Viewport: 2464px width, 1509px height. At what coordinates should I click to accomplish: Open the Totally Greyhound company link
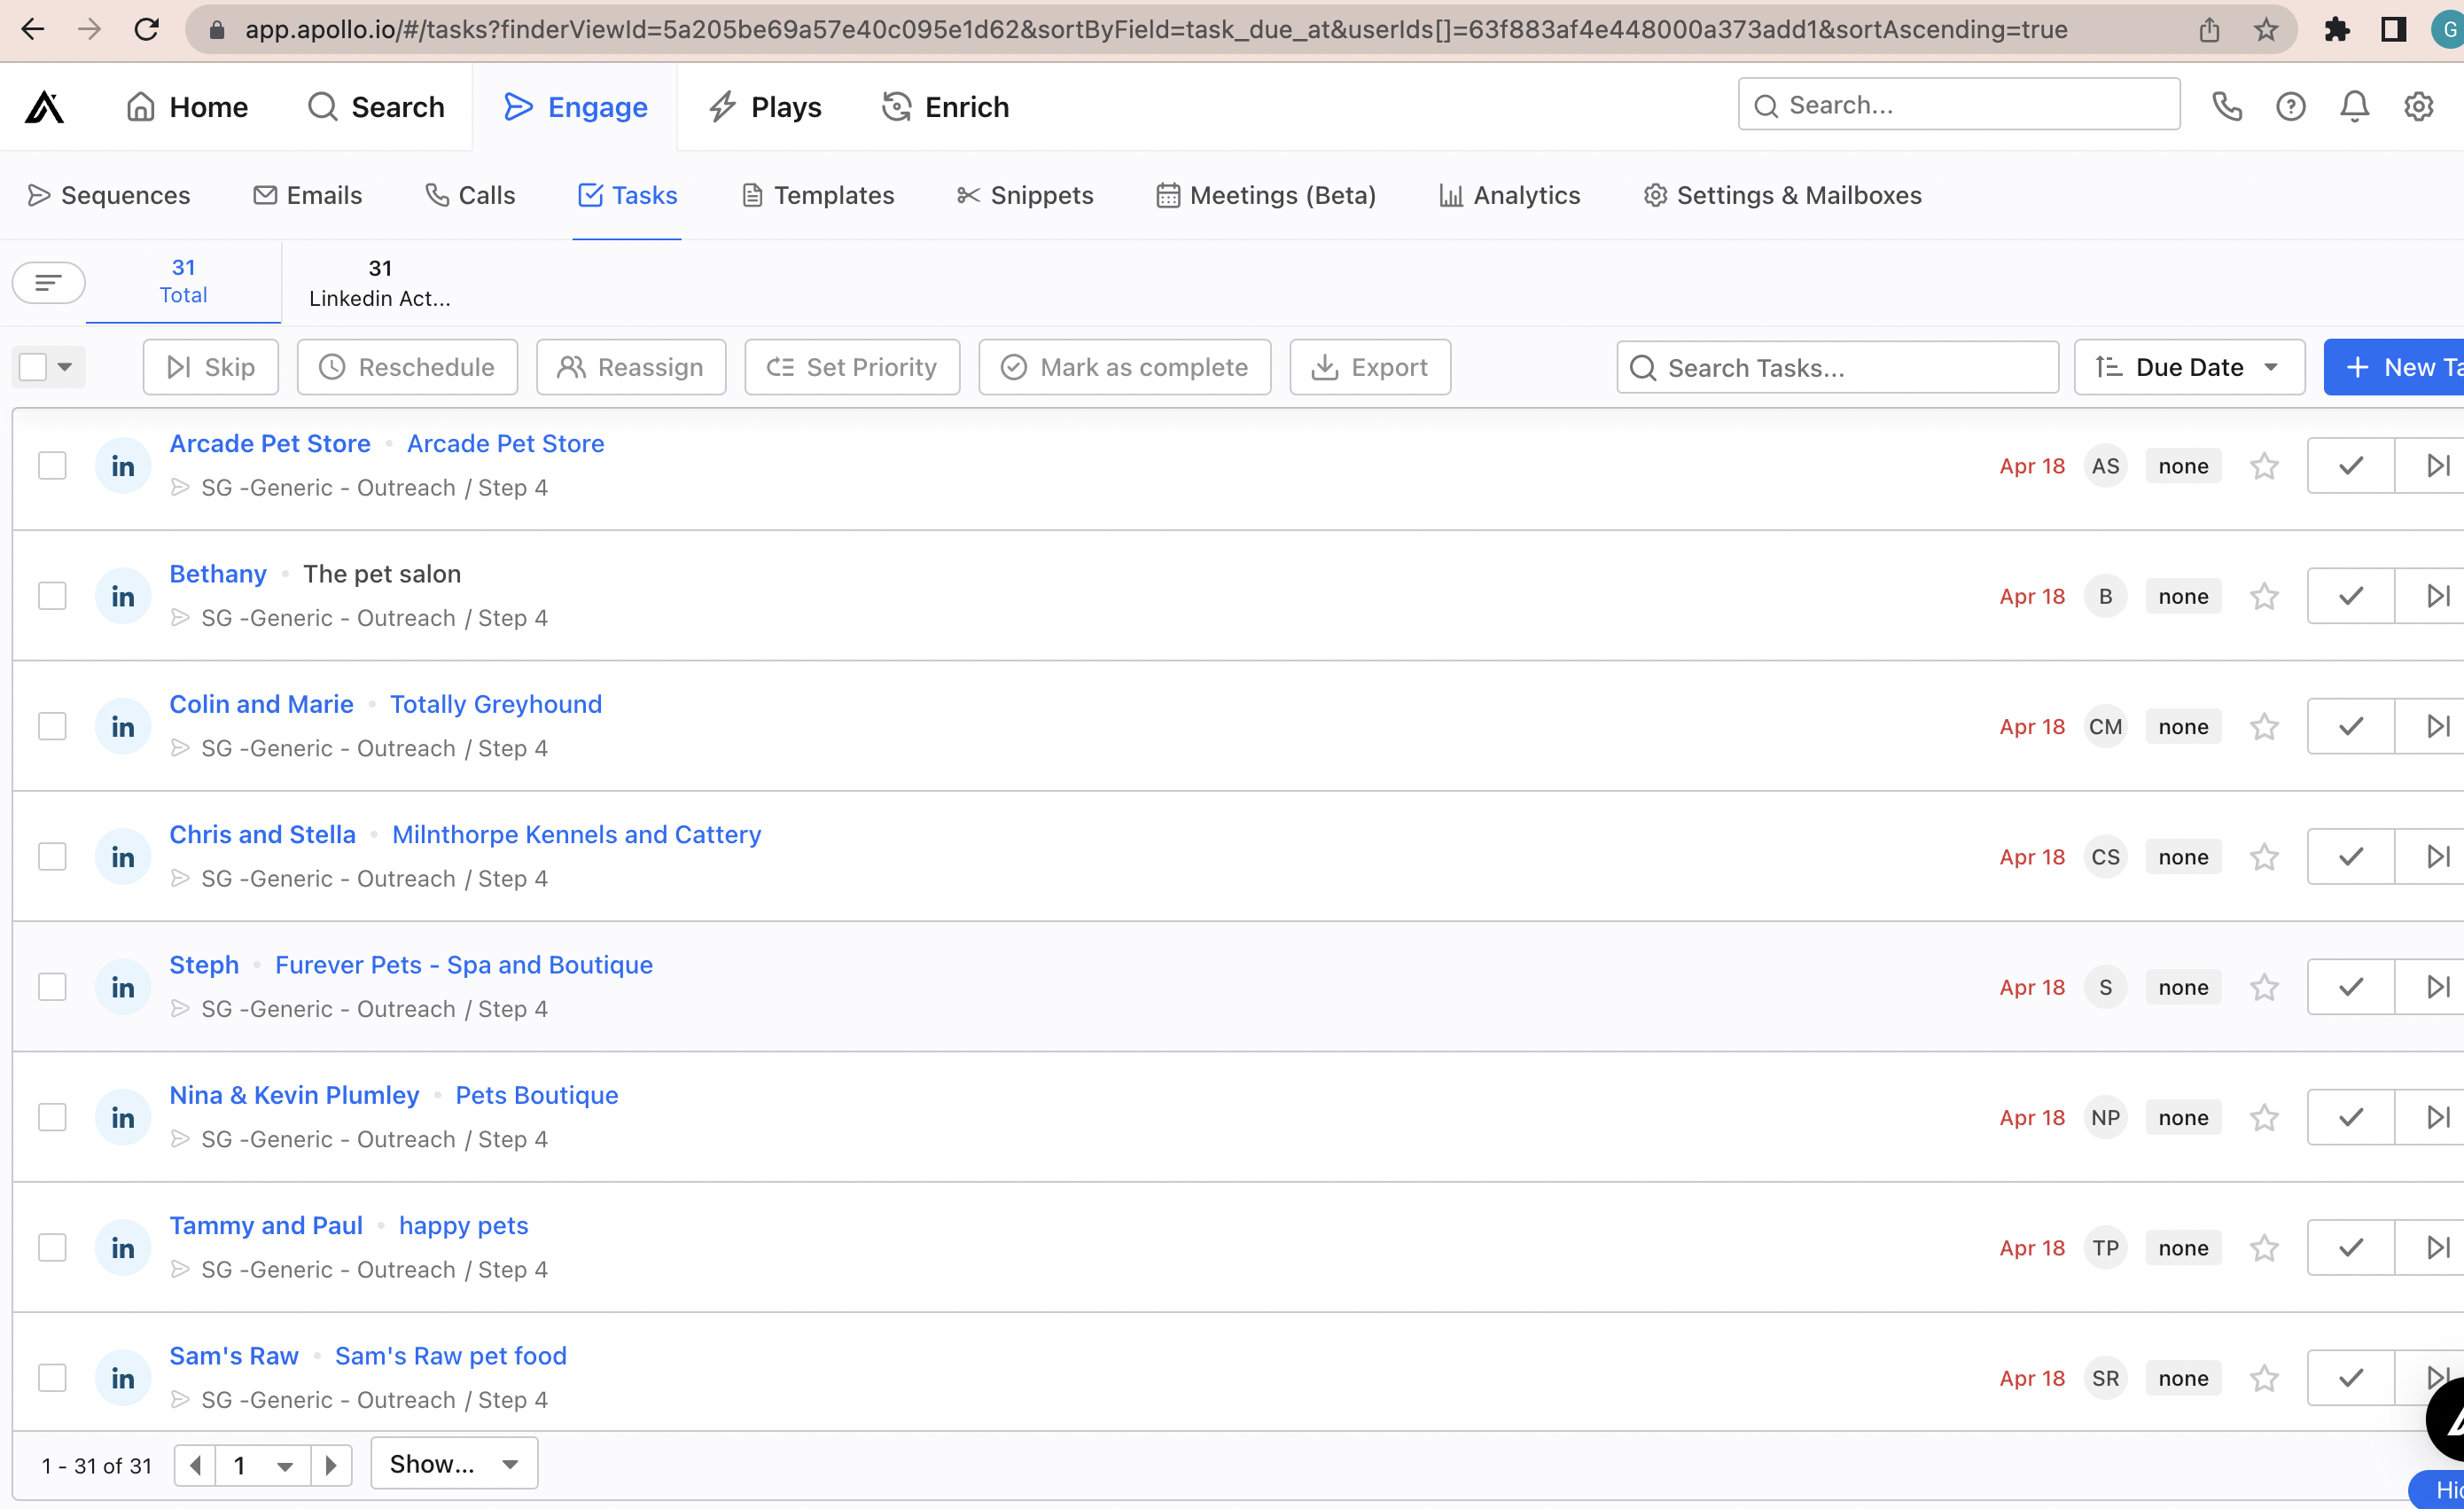tap(496, 704)
